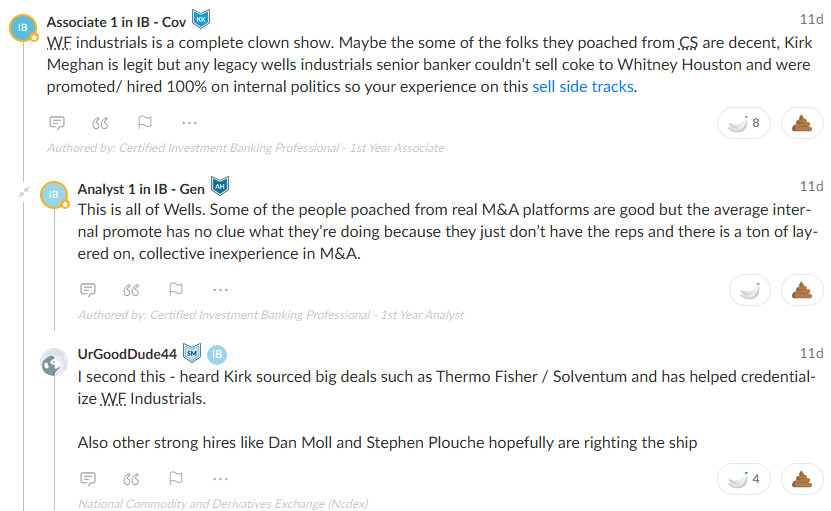Reply to UrGoodDude44's comment
831x511 pixels.
(x=88, y=479)
